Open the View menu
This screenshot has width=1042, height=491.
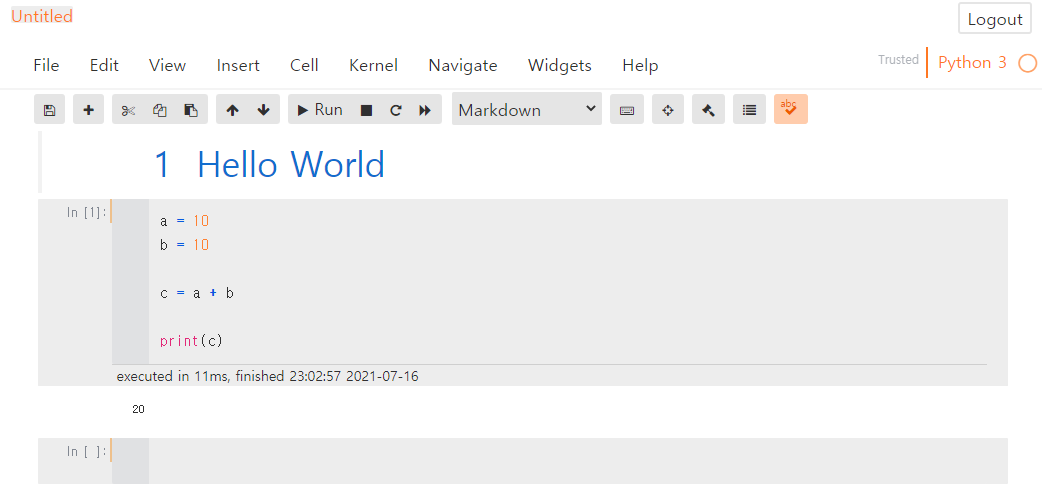point(167,65)
